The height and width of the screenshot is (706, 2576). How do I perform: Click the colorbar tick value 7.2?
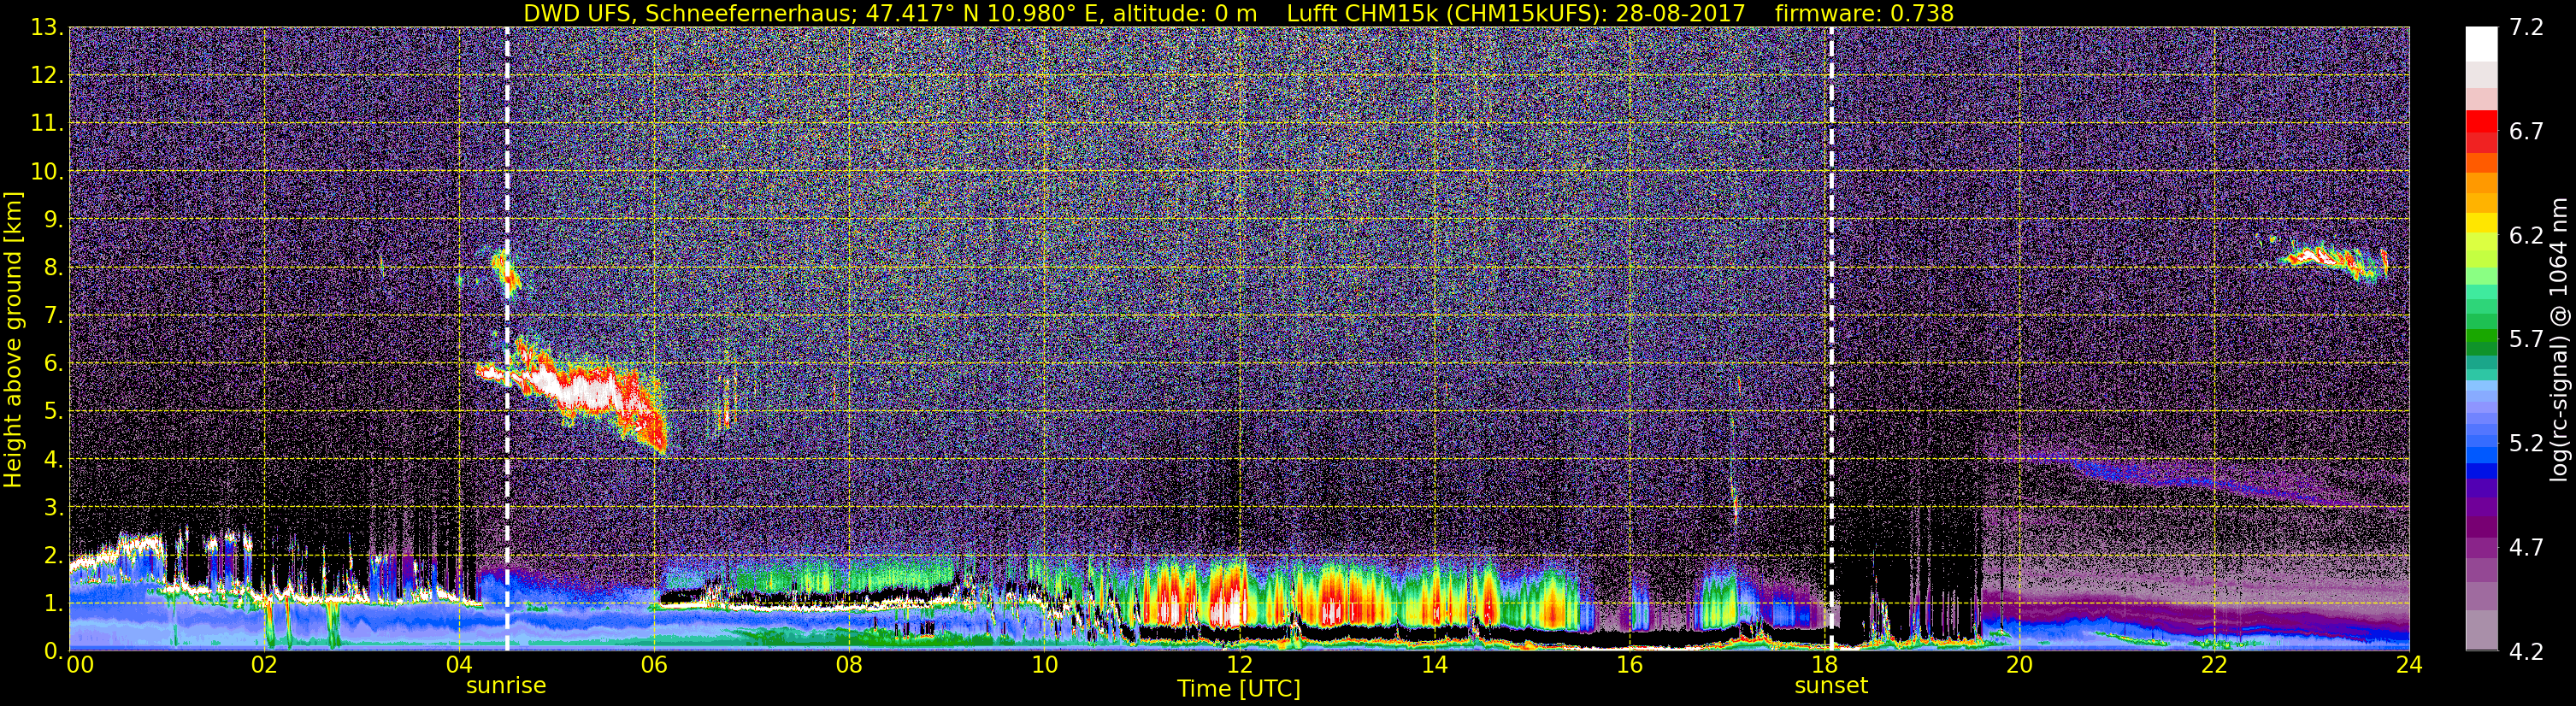pyautogui.click(x=2526, y=28)
